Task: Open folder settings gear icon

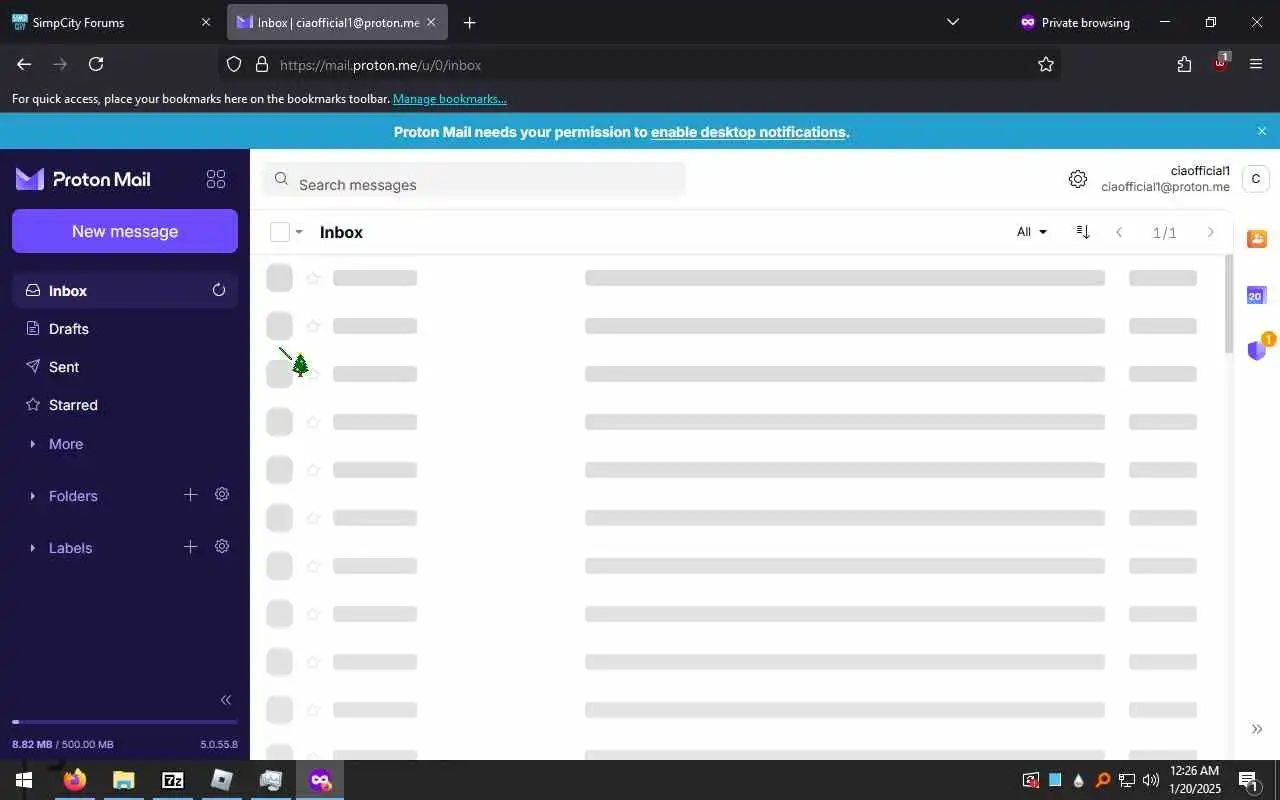Action: click(x=222, y=495)
